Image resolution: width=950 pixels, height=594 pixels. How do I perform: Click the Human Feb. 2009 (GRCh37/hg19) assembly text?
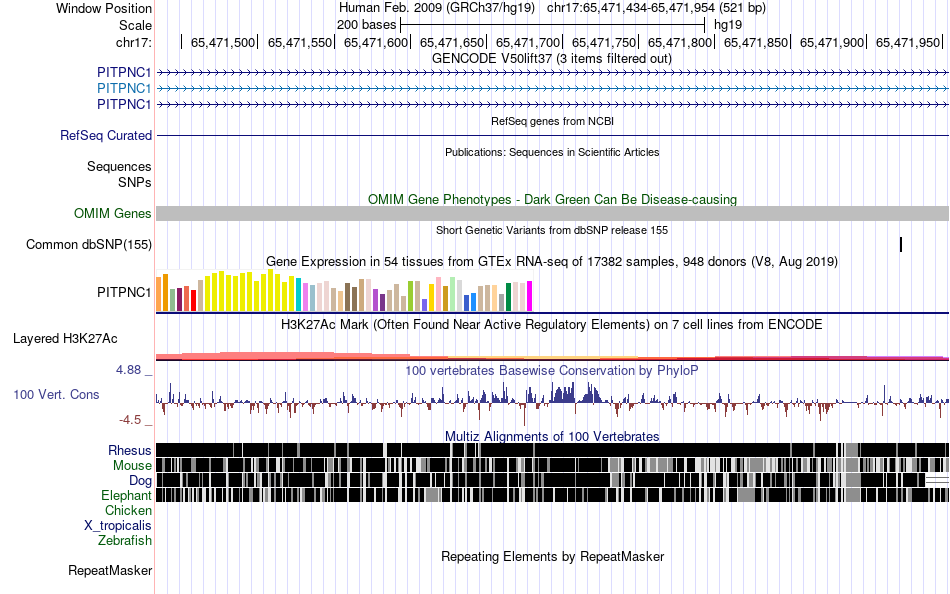tap(437, 8)
